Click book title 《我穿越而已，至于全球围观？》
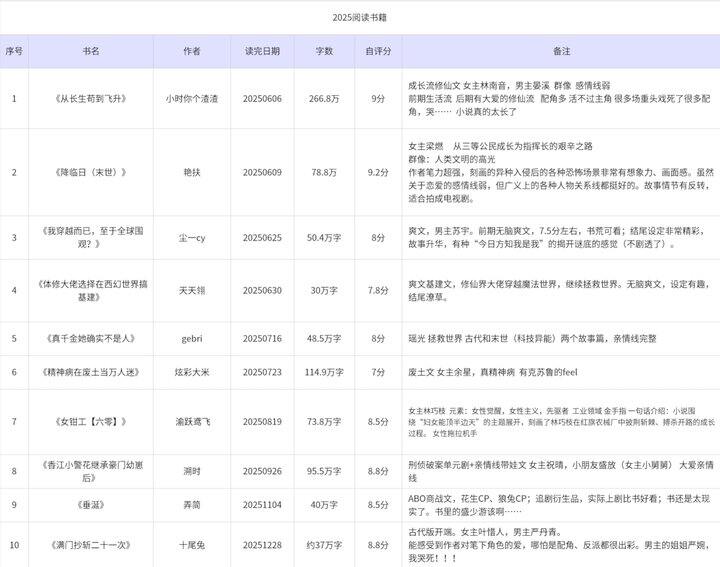The height and width of the screenshot is (567, 720). pos(91,237)
